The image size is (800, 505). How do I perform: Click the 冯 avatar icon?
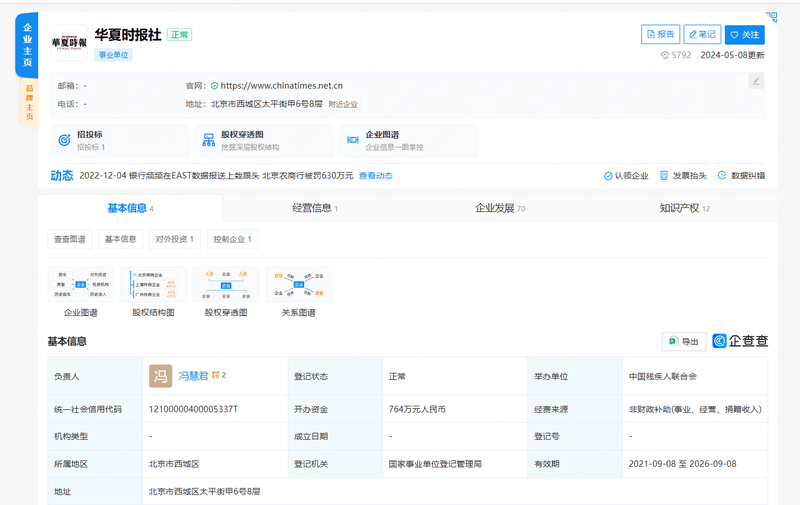pos(160,376)
